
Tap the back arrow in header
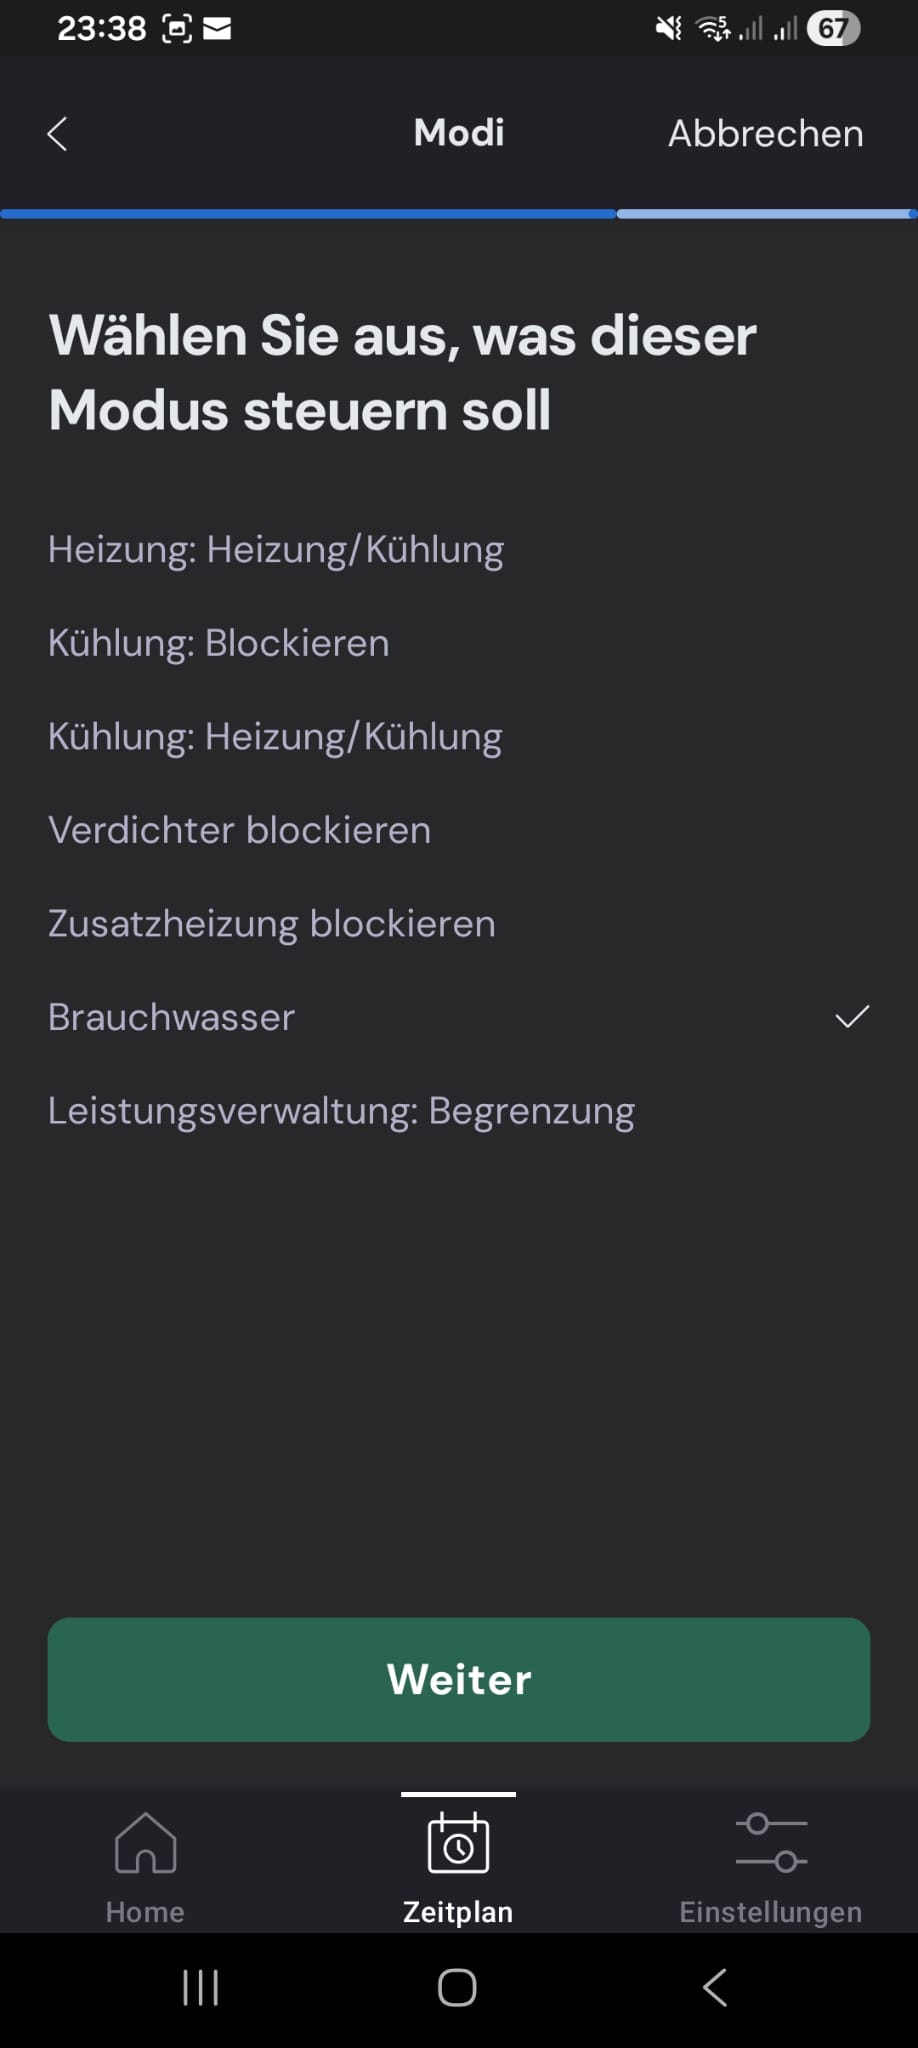58,134
